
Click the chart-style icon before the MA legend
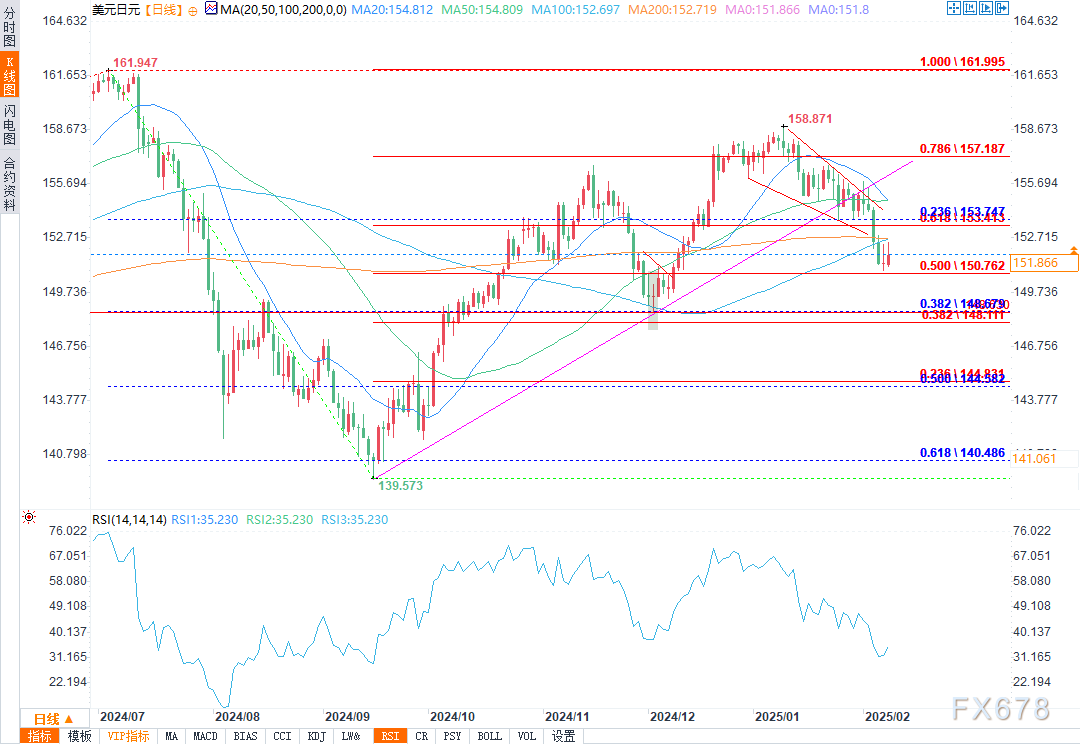click(211, 8)
